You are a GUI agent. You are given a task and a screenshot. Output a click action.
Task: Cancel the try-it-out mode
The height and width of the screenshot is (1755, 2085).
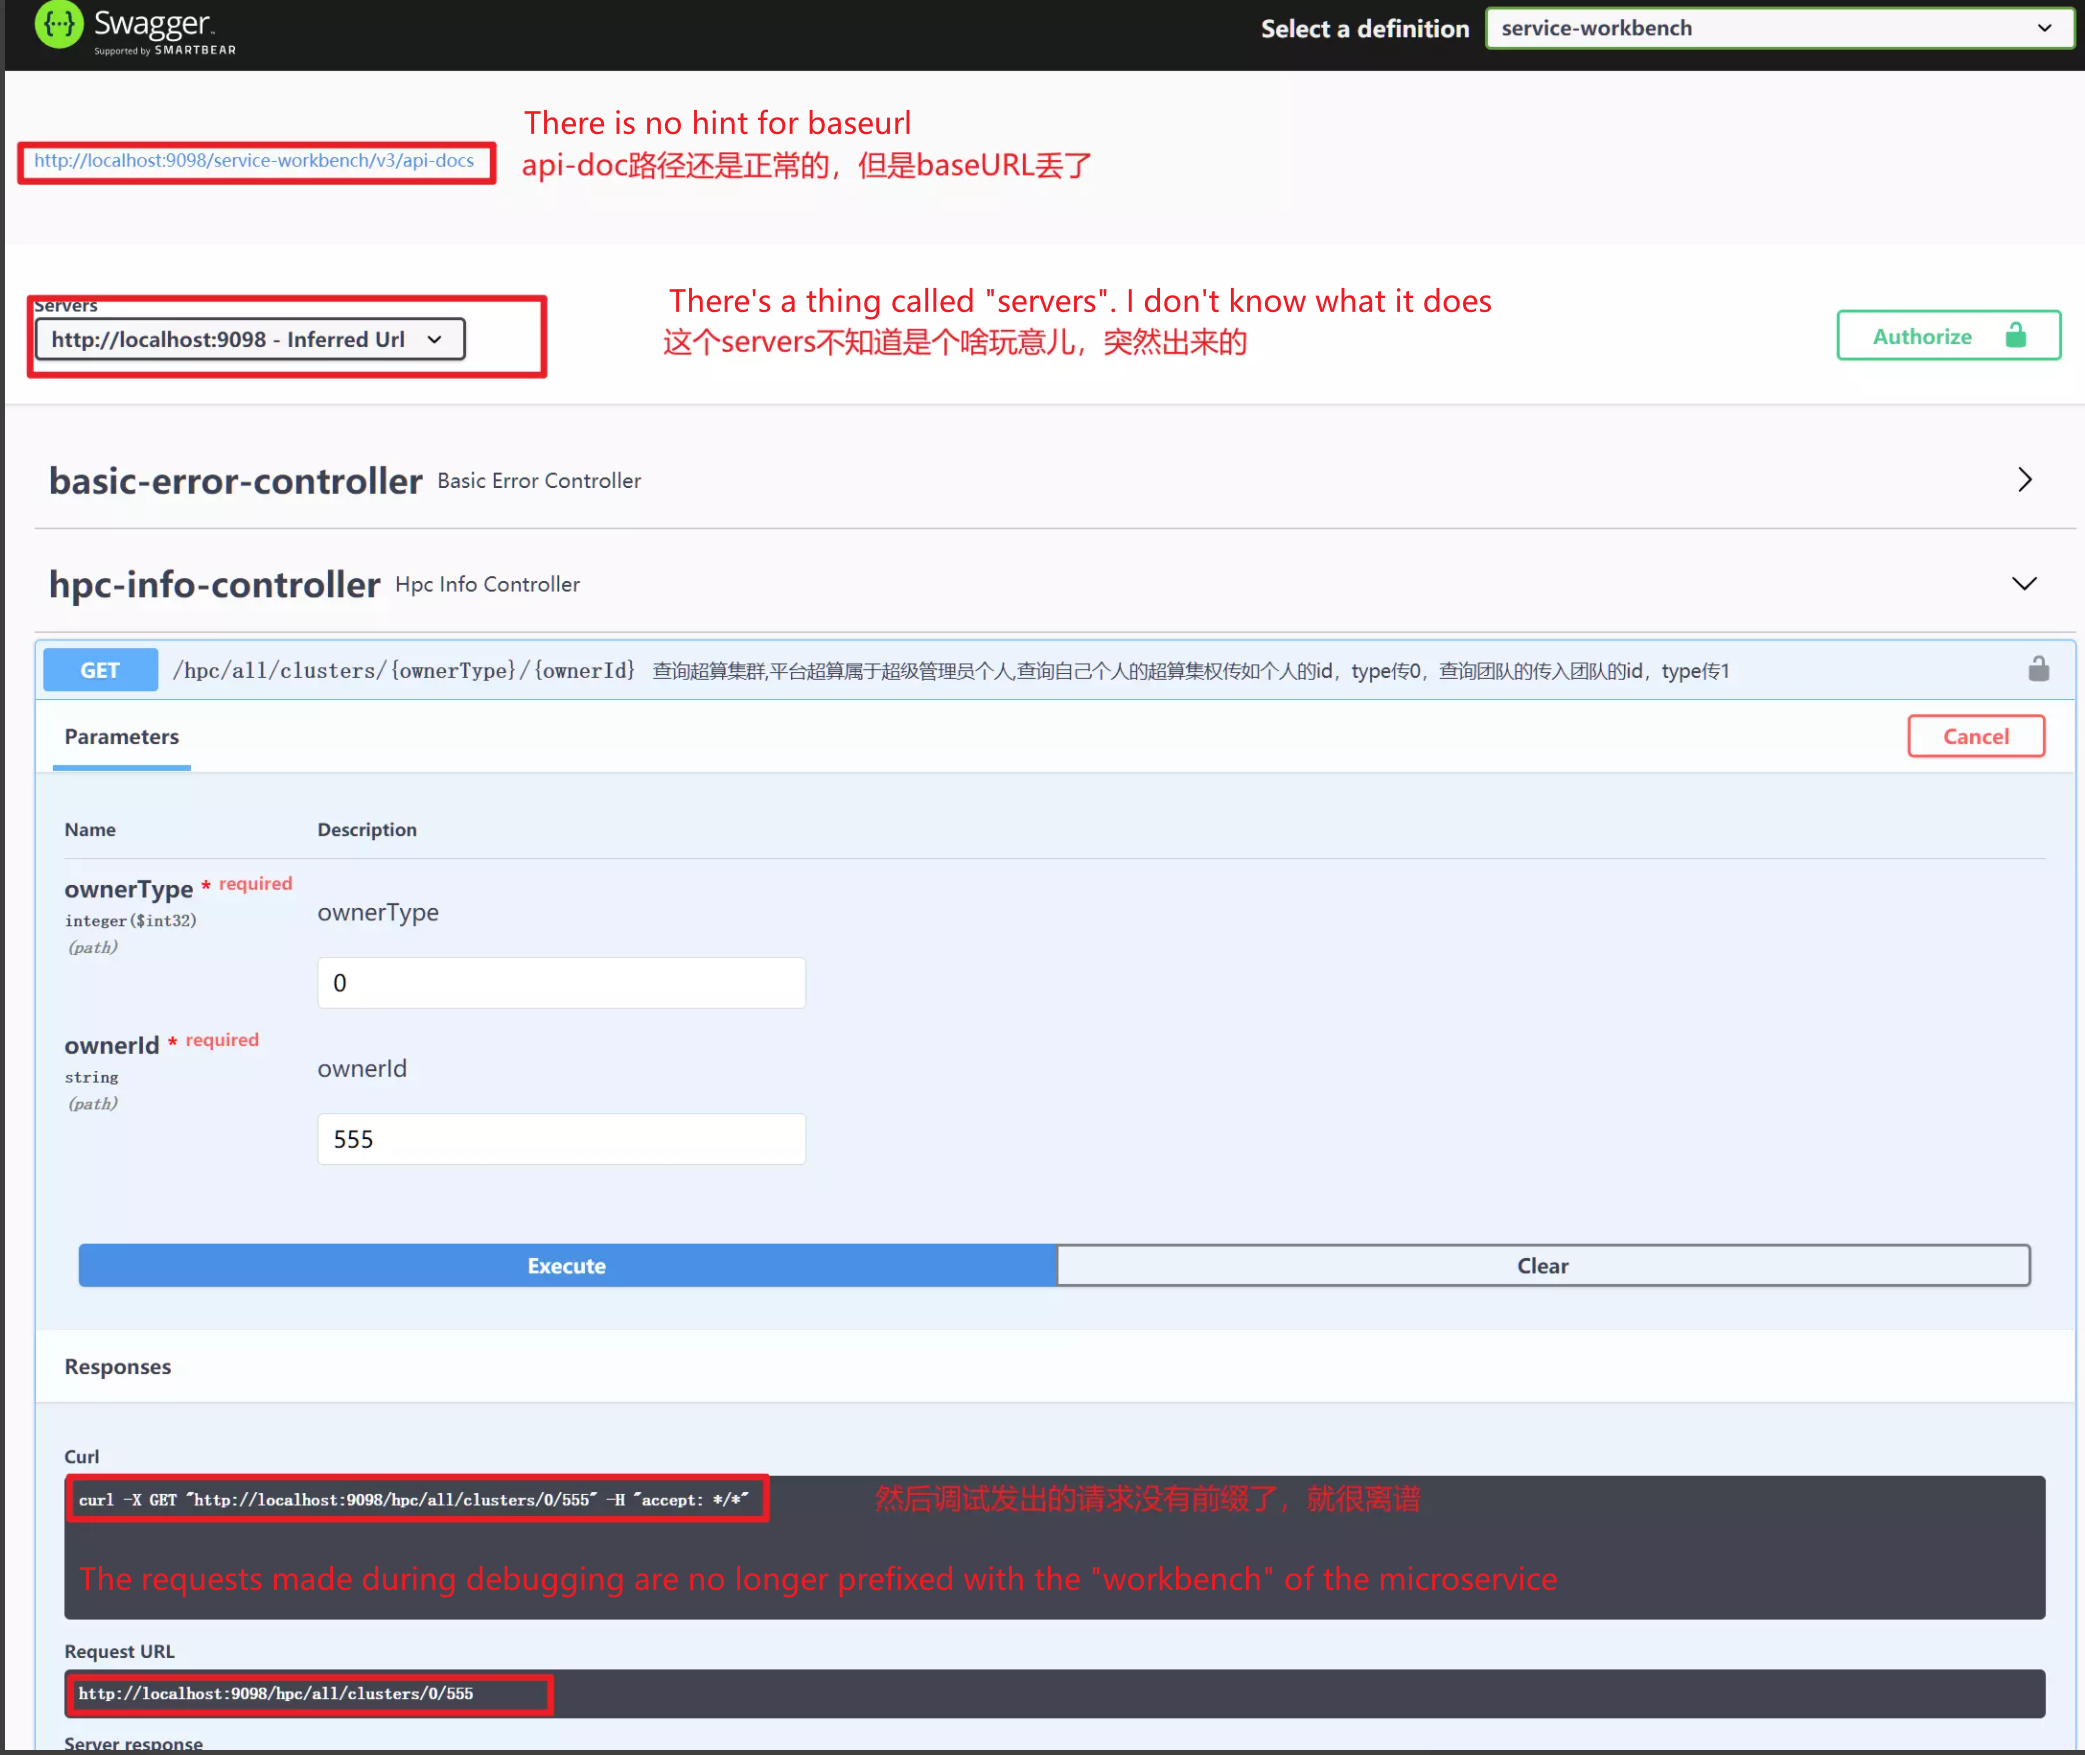1975,736
